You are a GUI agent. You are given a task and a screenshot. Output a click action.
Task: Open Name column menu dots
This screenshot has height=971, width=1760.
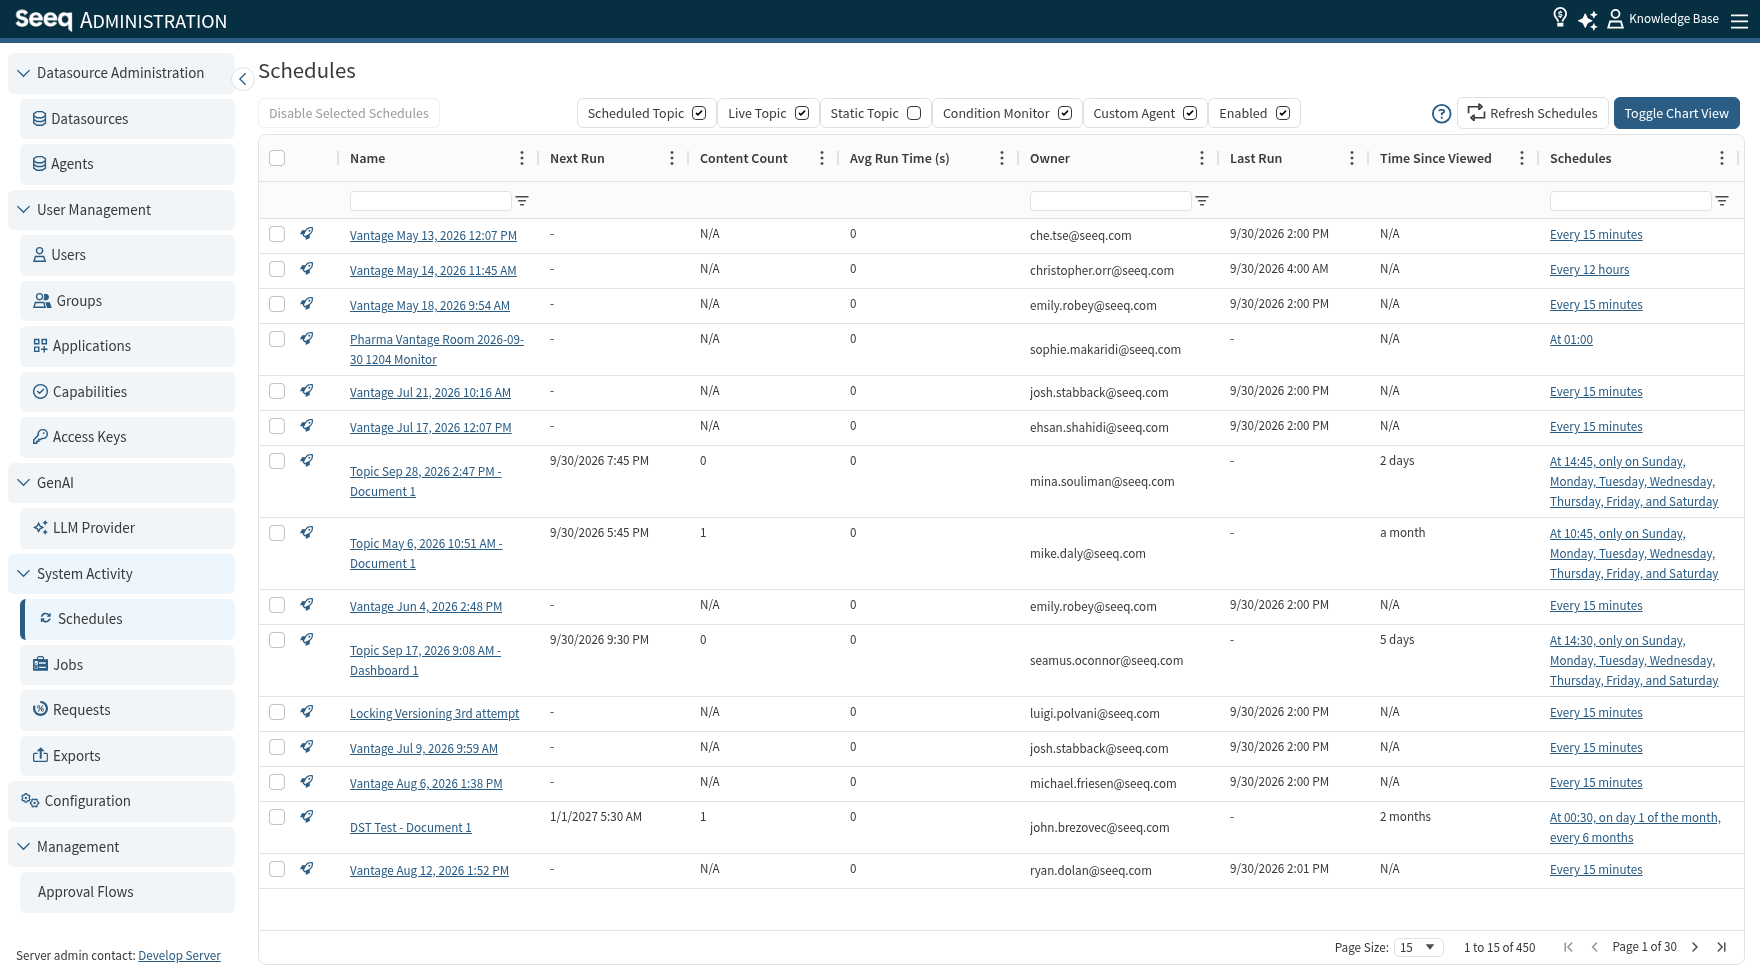[x=522, y=158]
